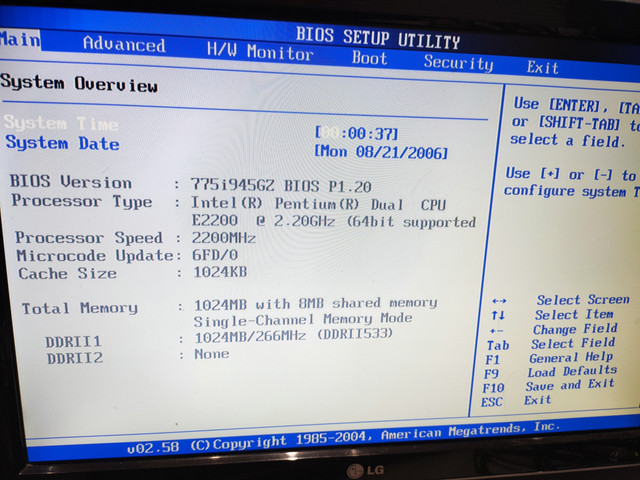Switch to the H/W Monitor tab

(260, 52)
